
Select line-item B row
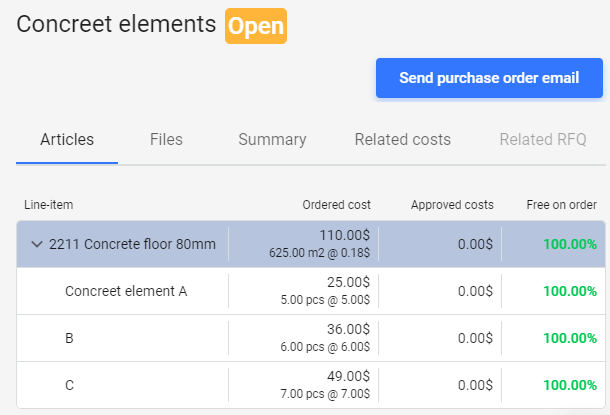point(311,338)
